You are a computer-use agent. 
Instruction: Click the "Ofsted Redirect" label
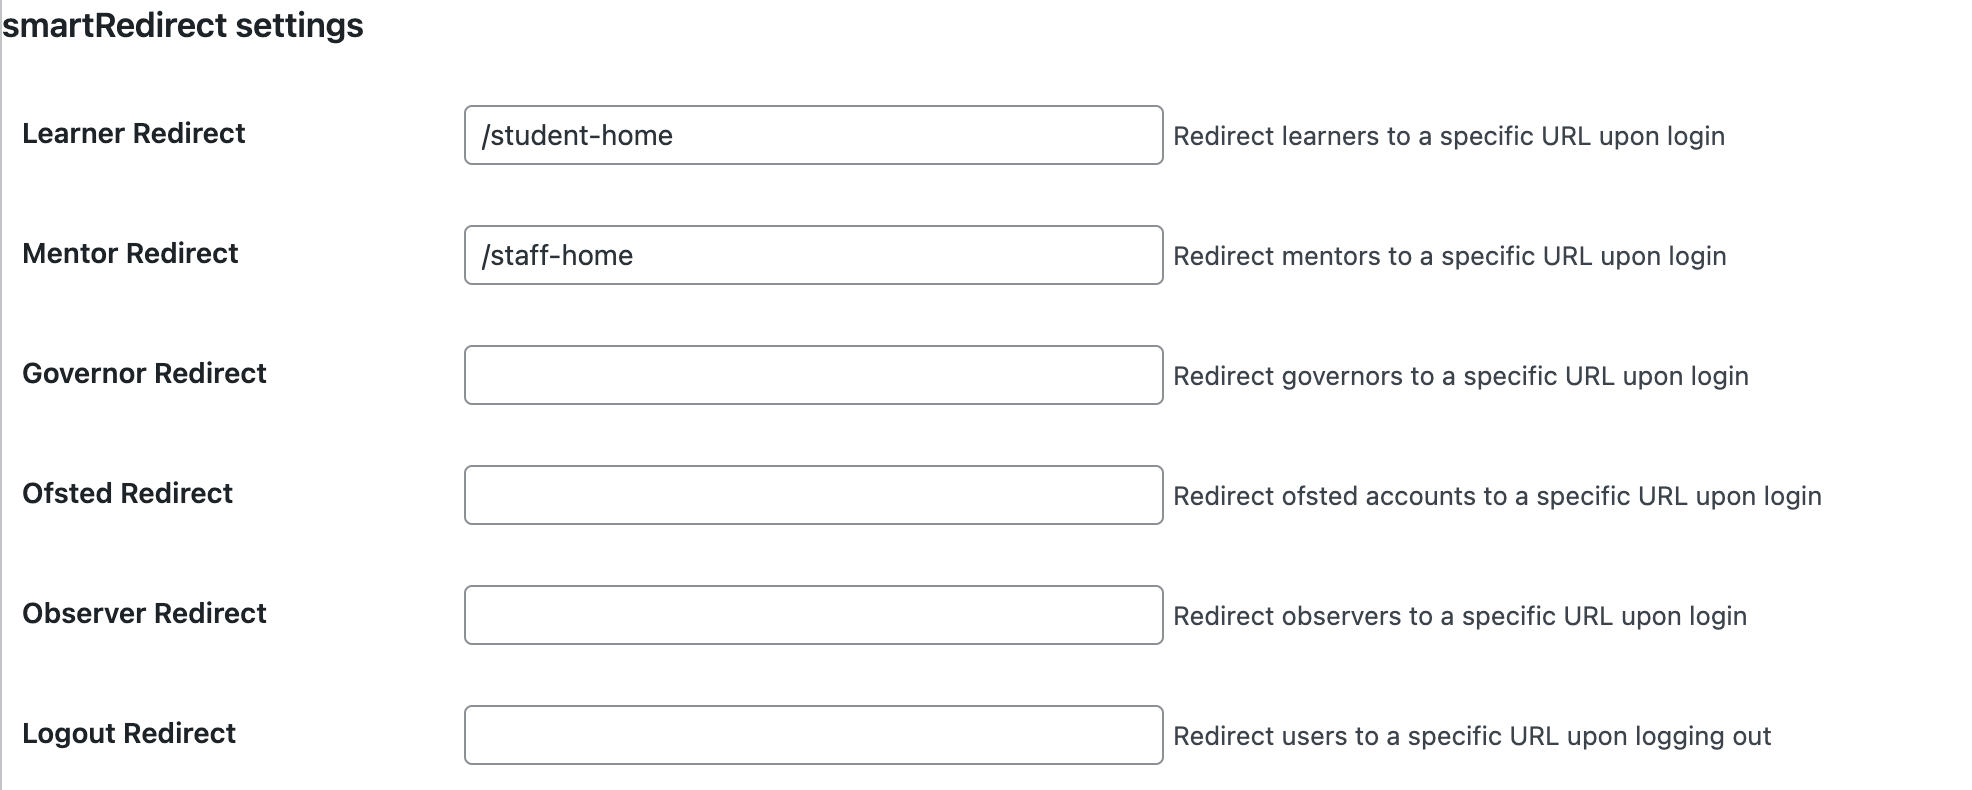point(127,493)
